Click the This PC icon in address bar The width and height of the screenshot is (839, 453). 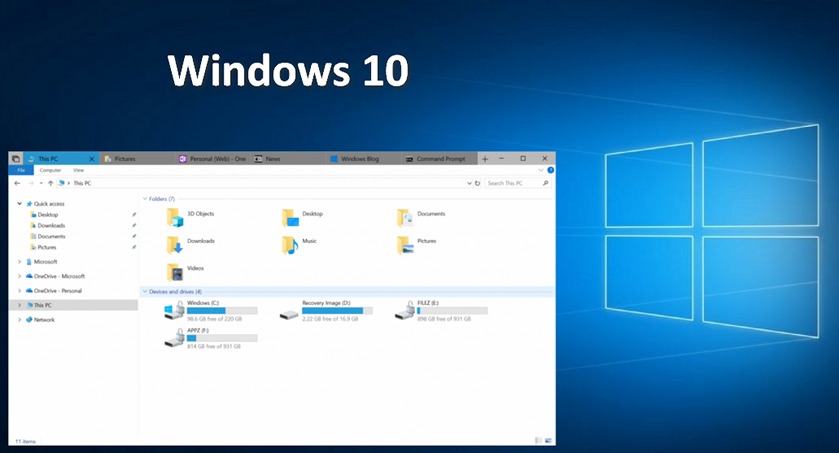[62, 183]
